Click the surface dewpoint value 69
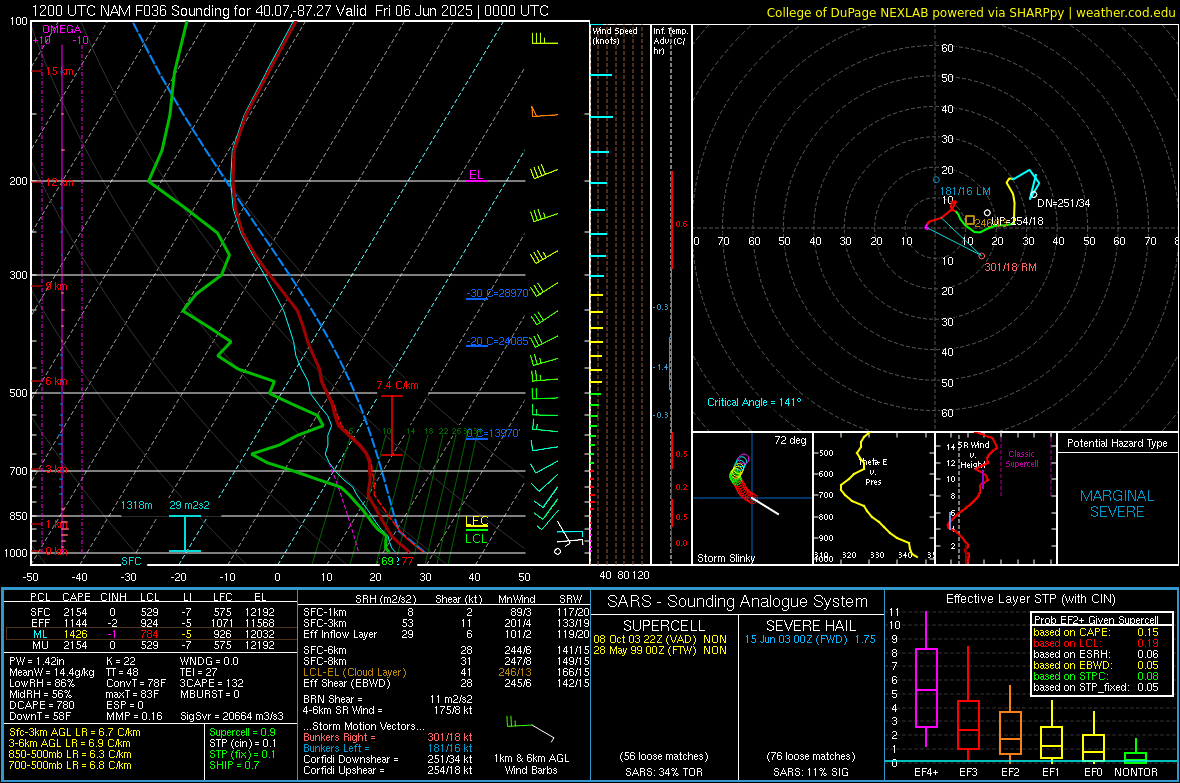This screenshot has height=783, width=1180. (387, 561)
